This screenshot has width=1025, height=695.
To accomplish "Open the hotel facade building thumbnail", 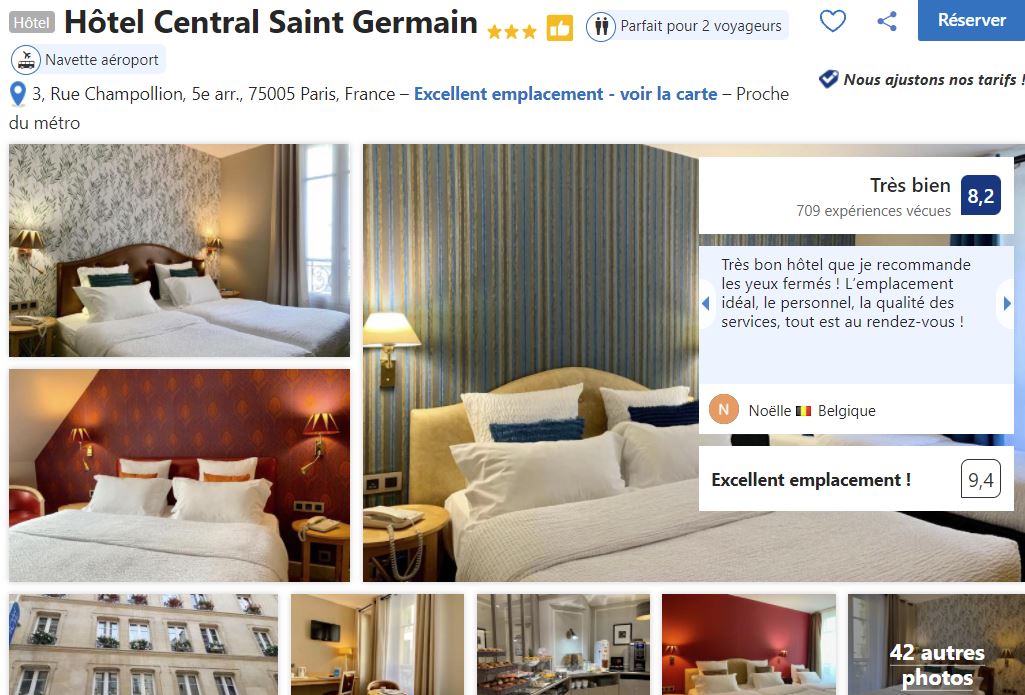I will tap(143, 644).
